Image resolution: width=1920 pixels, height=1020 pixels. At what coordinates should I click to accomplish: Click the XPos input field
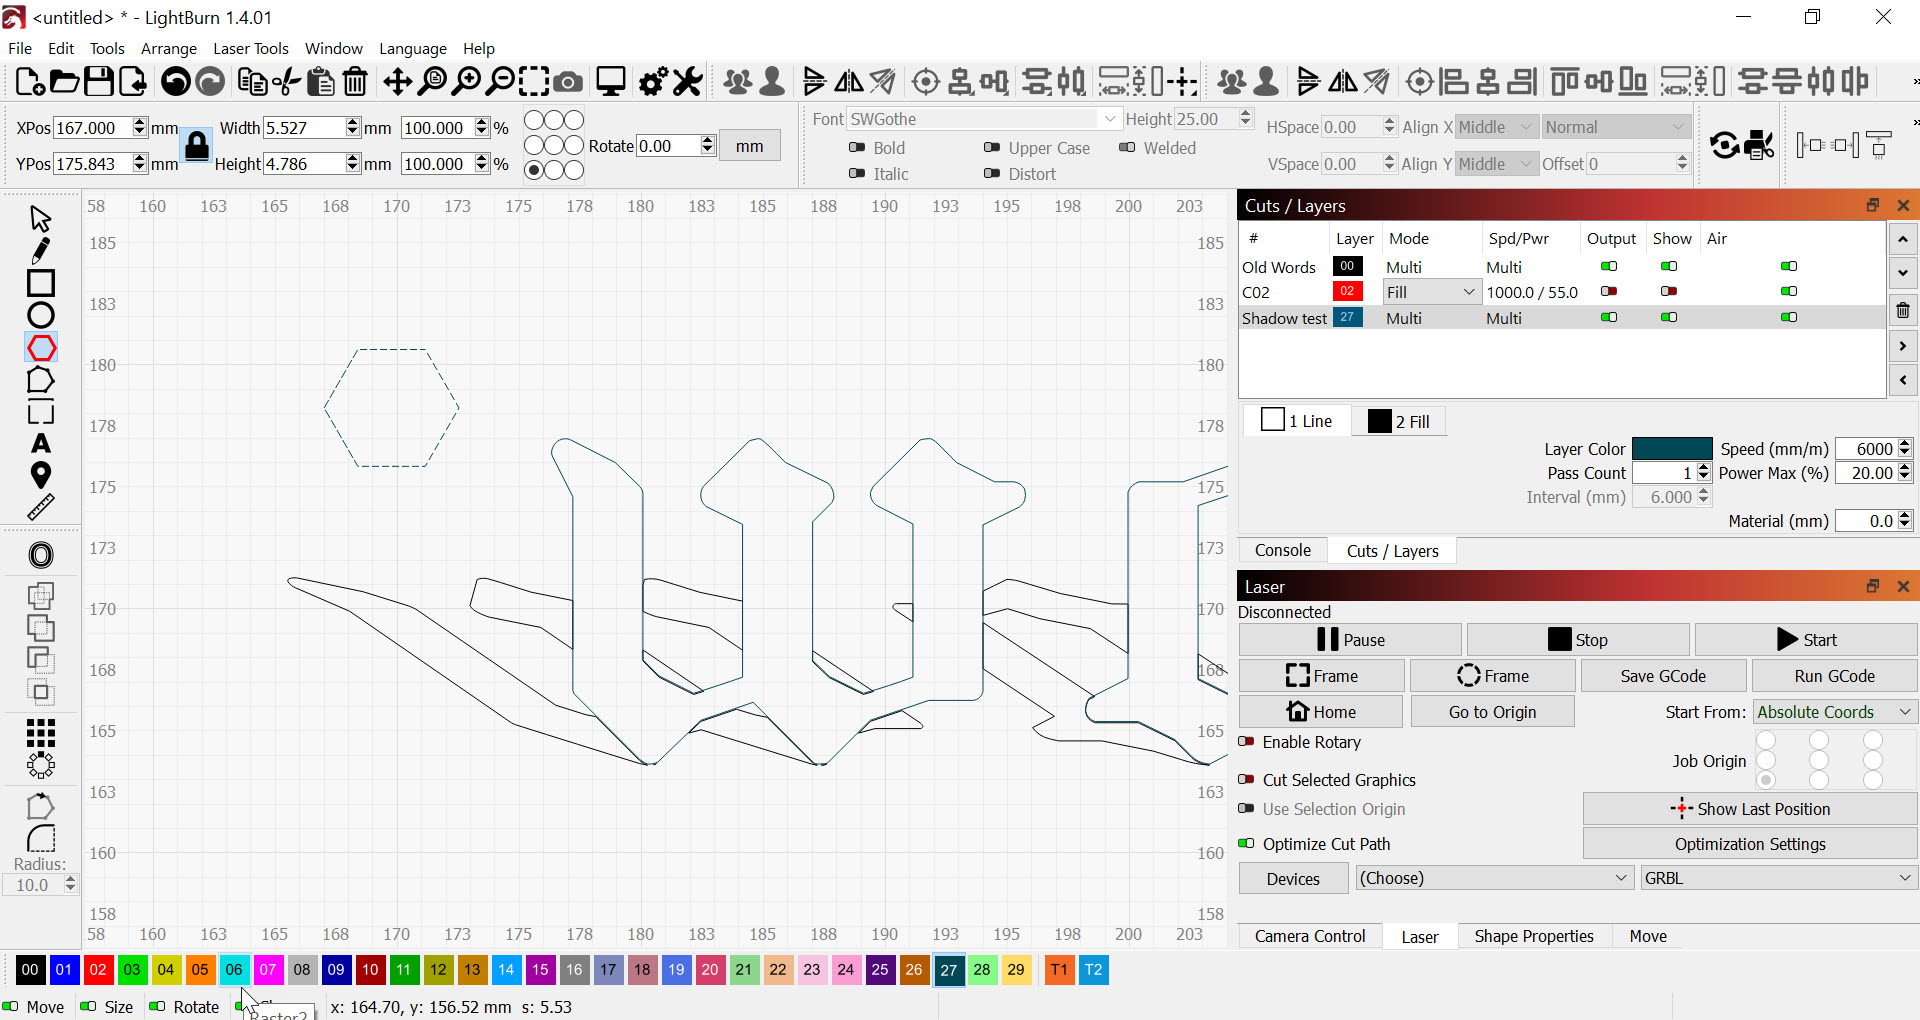click(91, 127)
